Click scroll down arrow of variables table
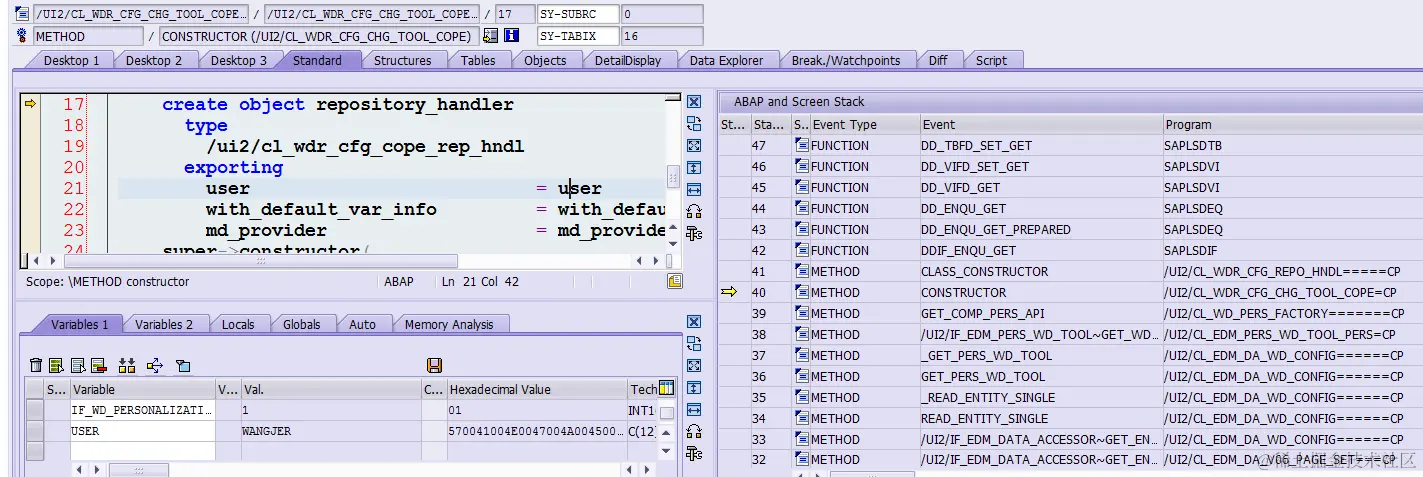This screenshot has width=1423, height=477. coord(667,451)
